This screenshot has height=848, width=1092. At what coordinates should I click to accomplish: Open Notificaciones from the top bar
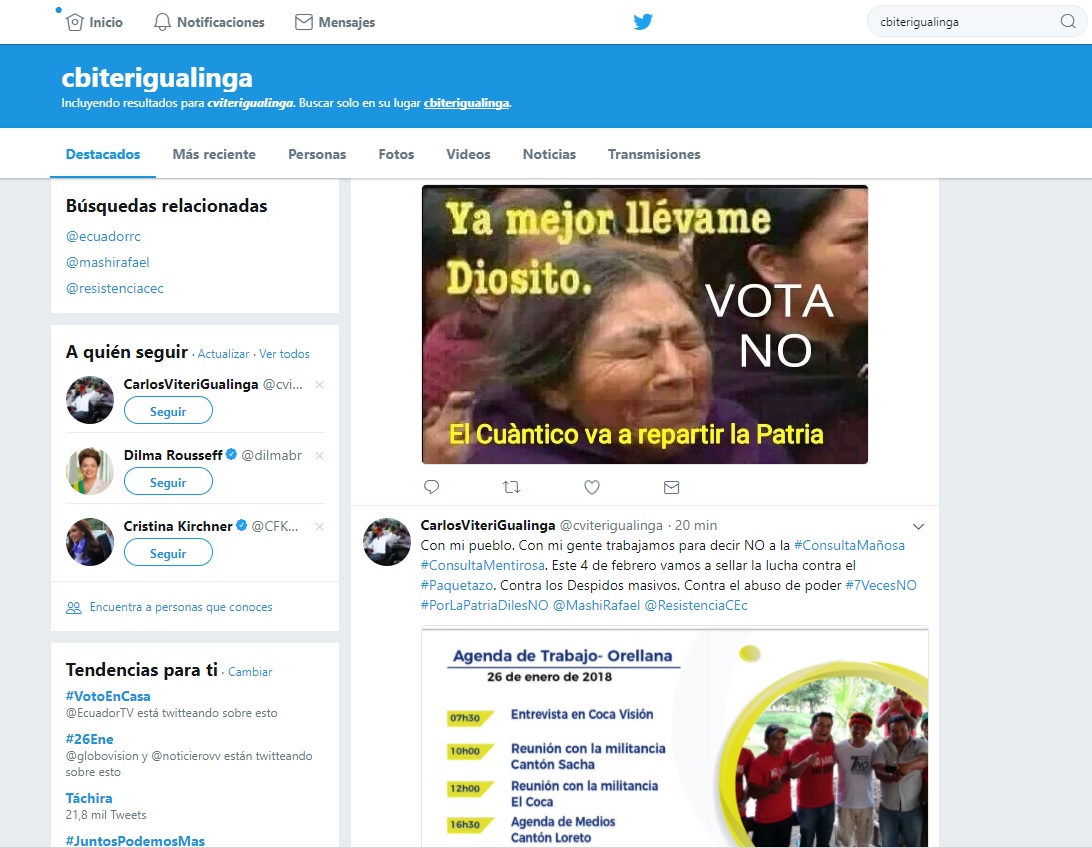coord(209,22)
